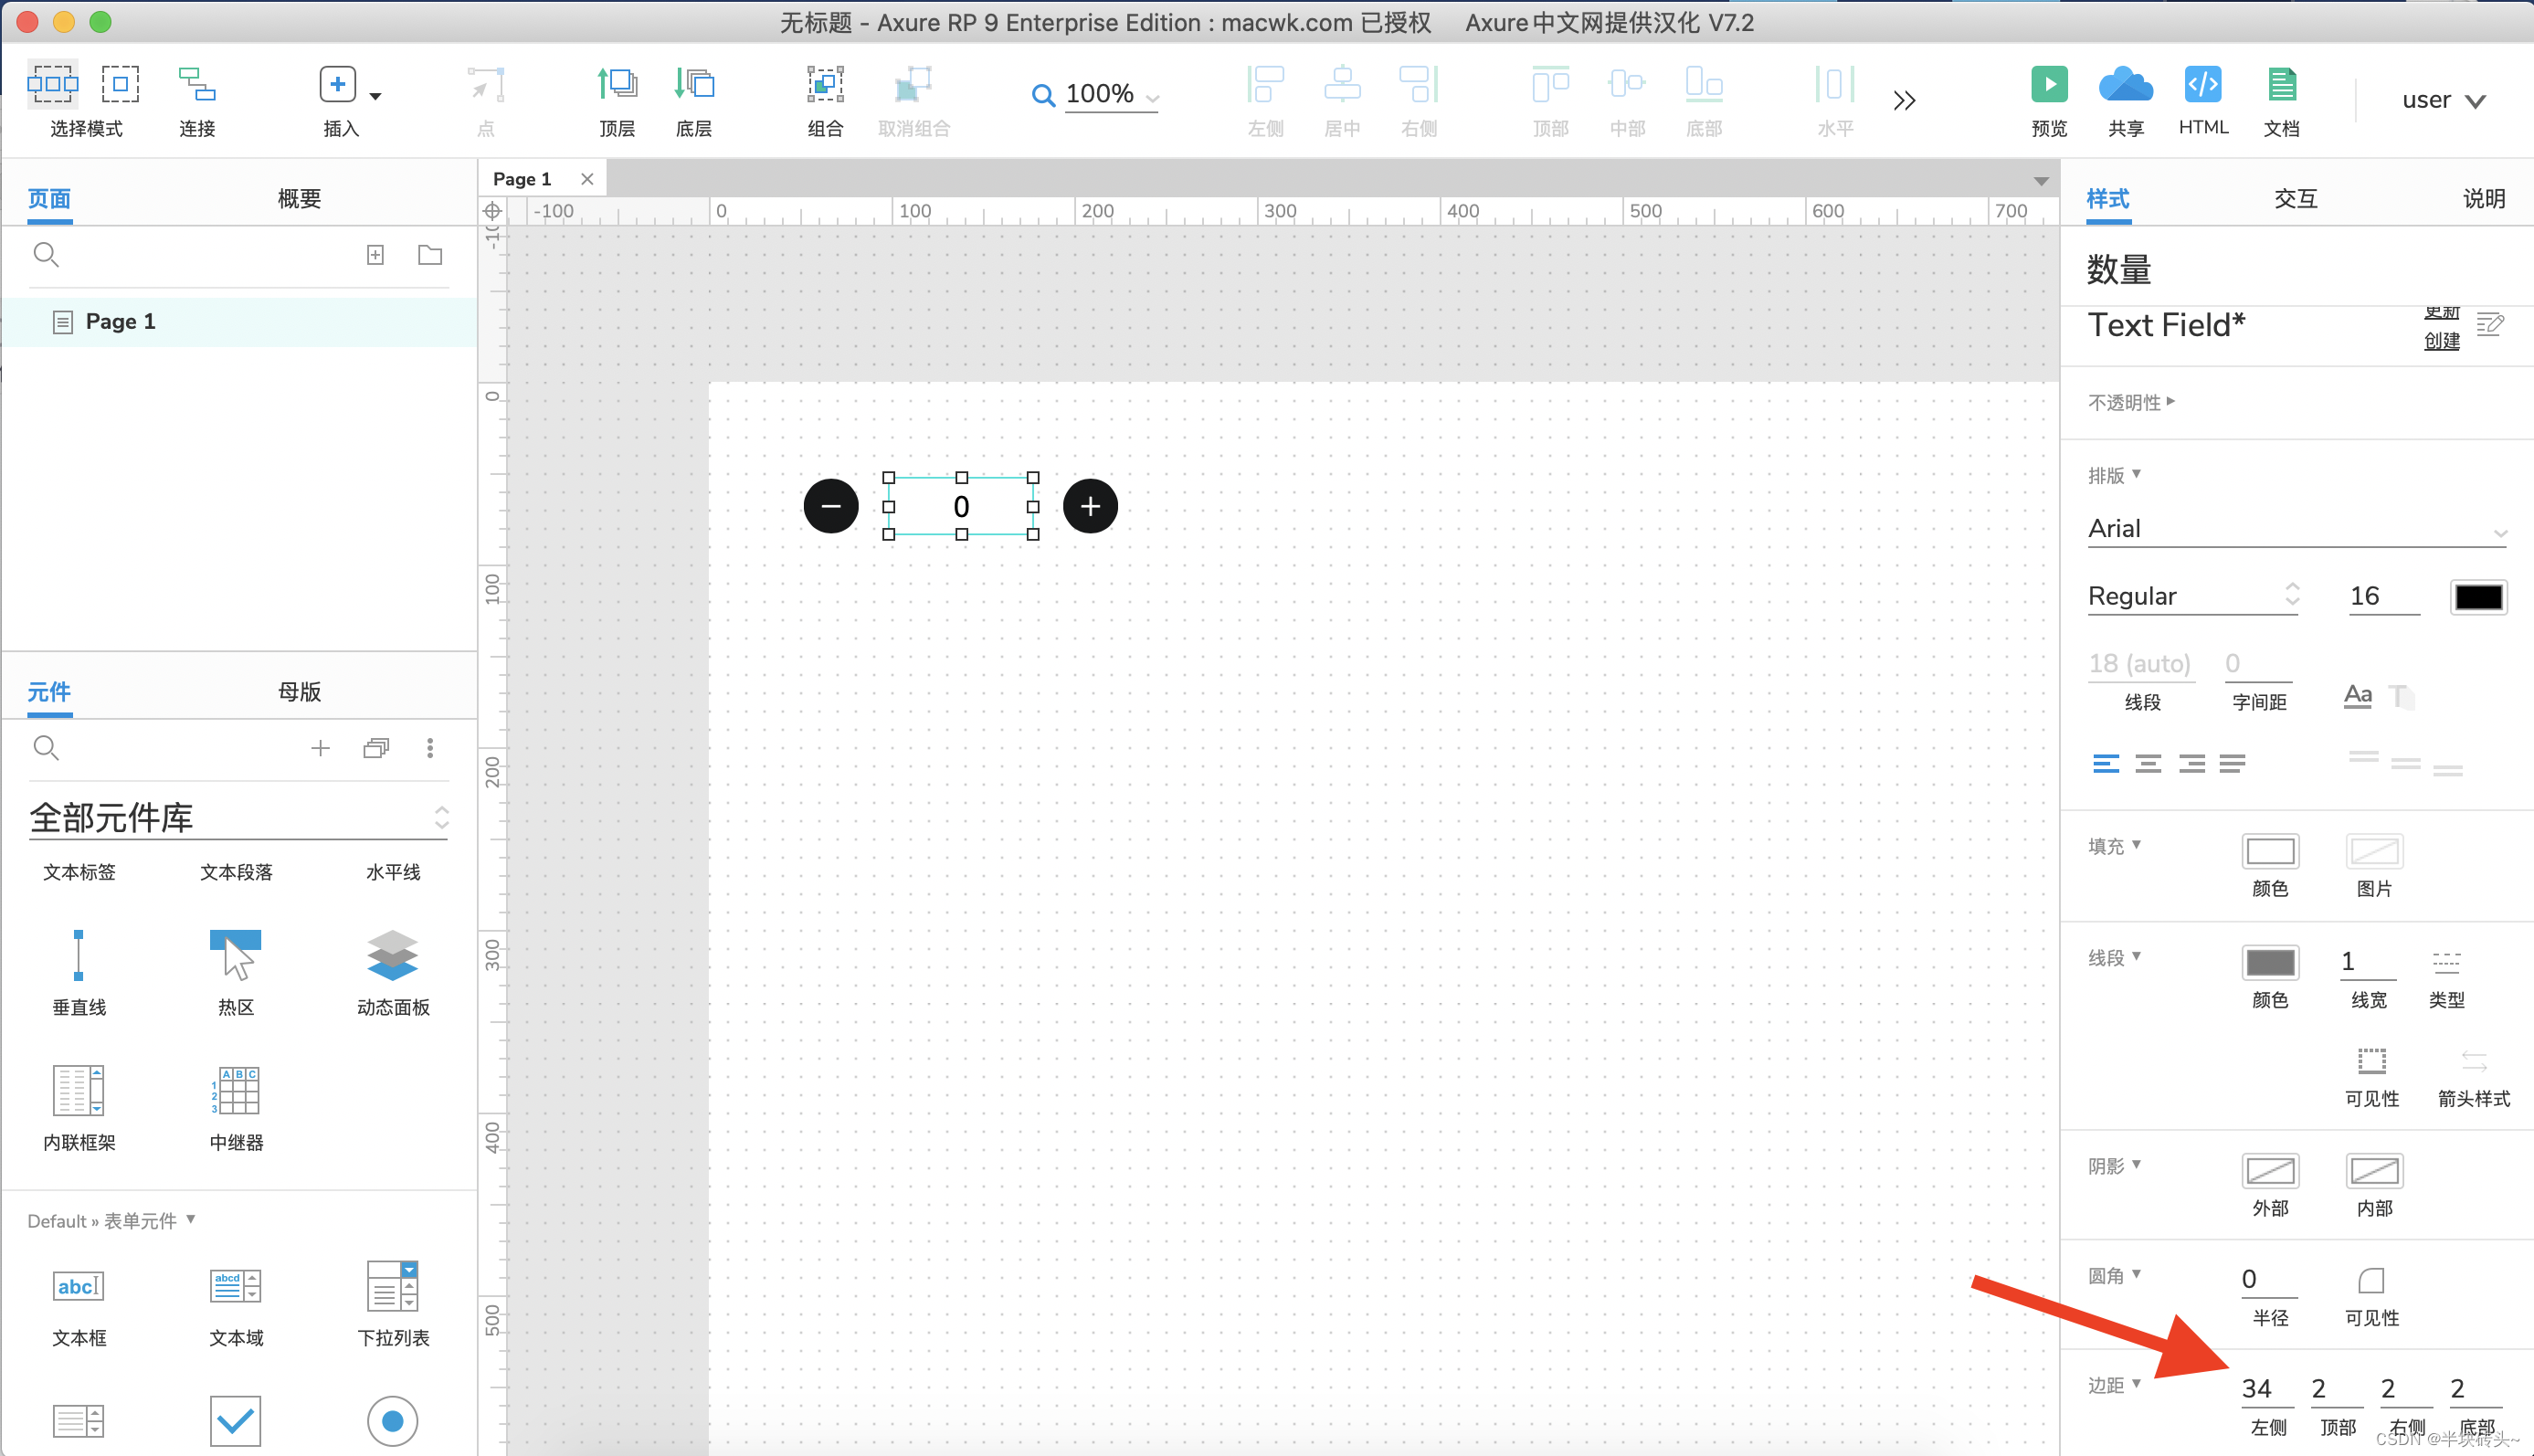Click the Preview play icon

tap(2048, 85)
